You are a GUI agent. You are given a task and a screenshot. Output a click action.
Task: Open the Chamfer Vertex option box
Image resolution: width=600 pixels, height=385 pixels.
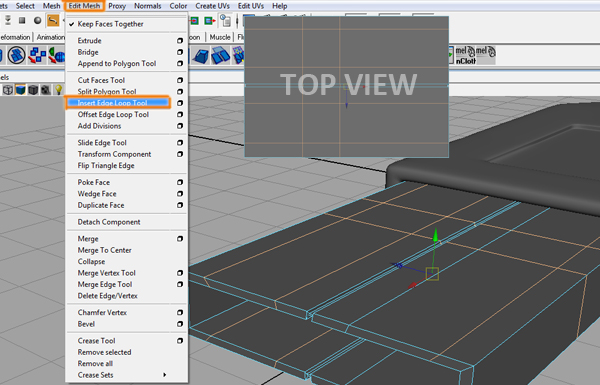(x=180, y=313)
